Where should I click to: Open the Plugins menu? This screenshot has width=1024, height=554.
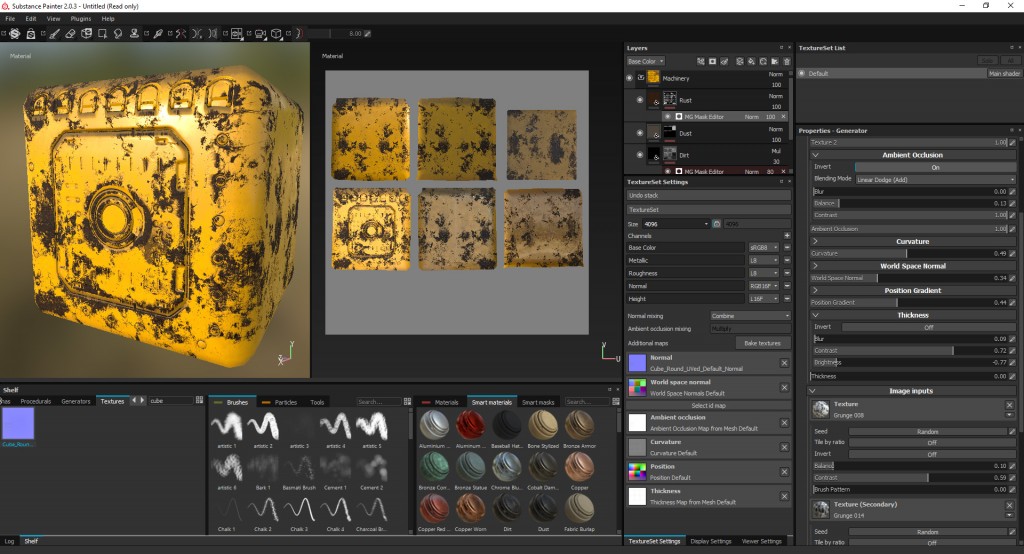coord(81,18)
